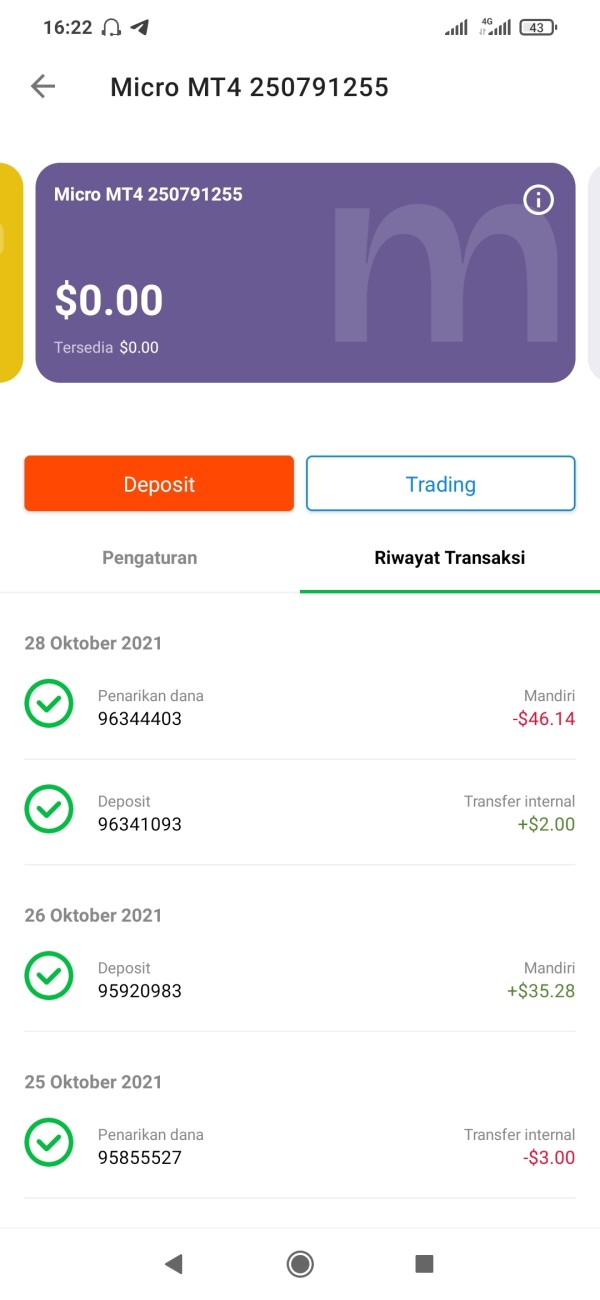600x1300 pixels.
Task: Tap the $0.00 account balance
Action: coord(109,301)
